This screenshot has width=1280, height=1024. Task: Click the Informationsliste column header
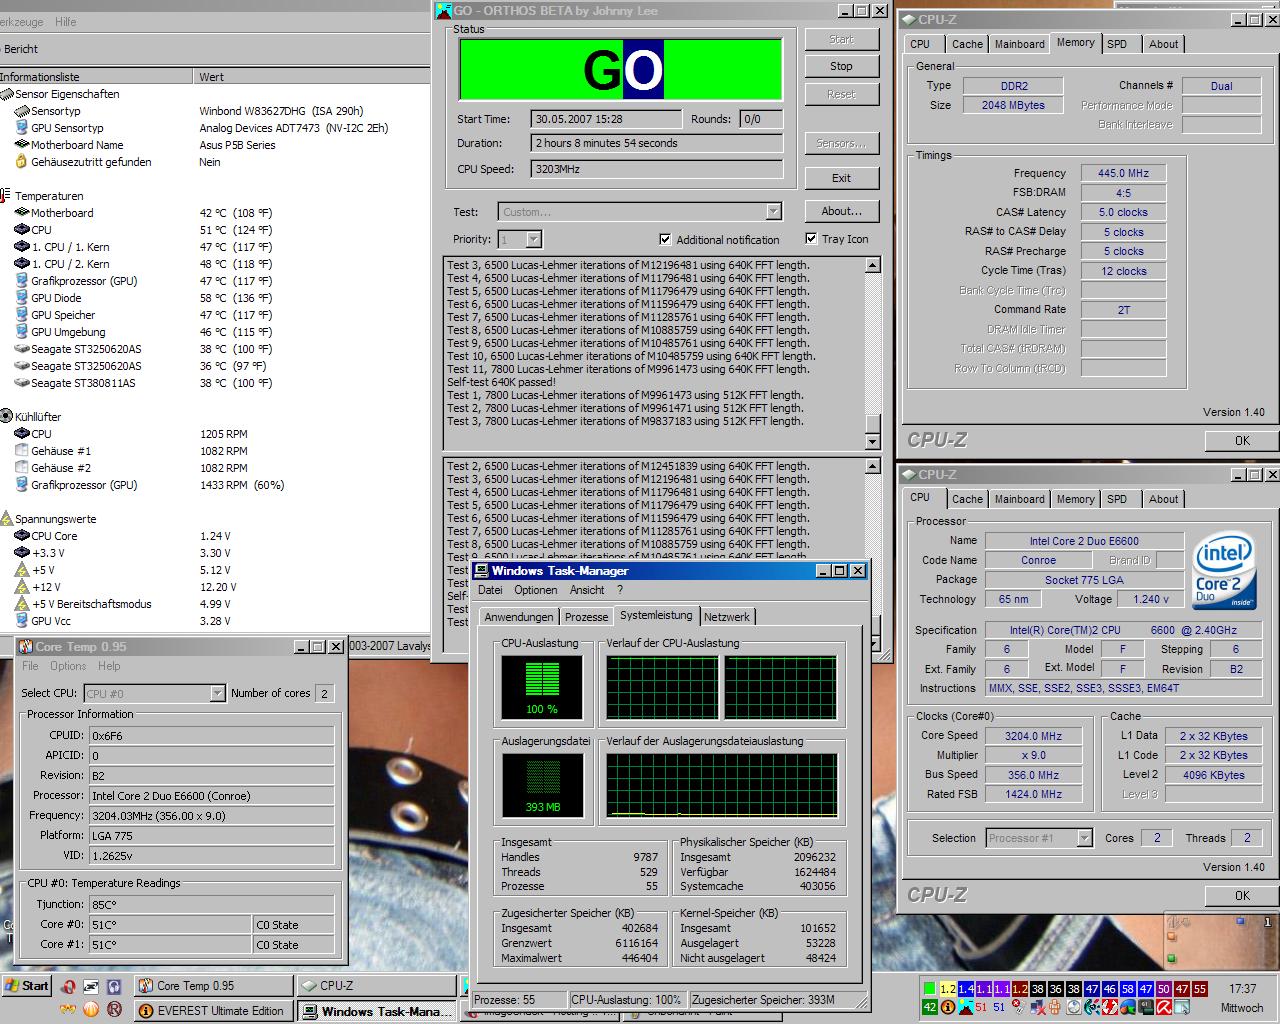[96, 77]
